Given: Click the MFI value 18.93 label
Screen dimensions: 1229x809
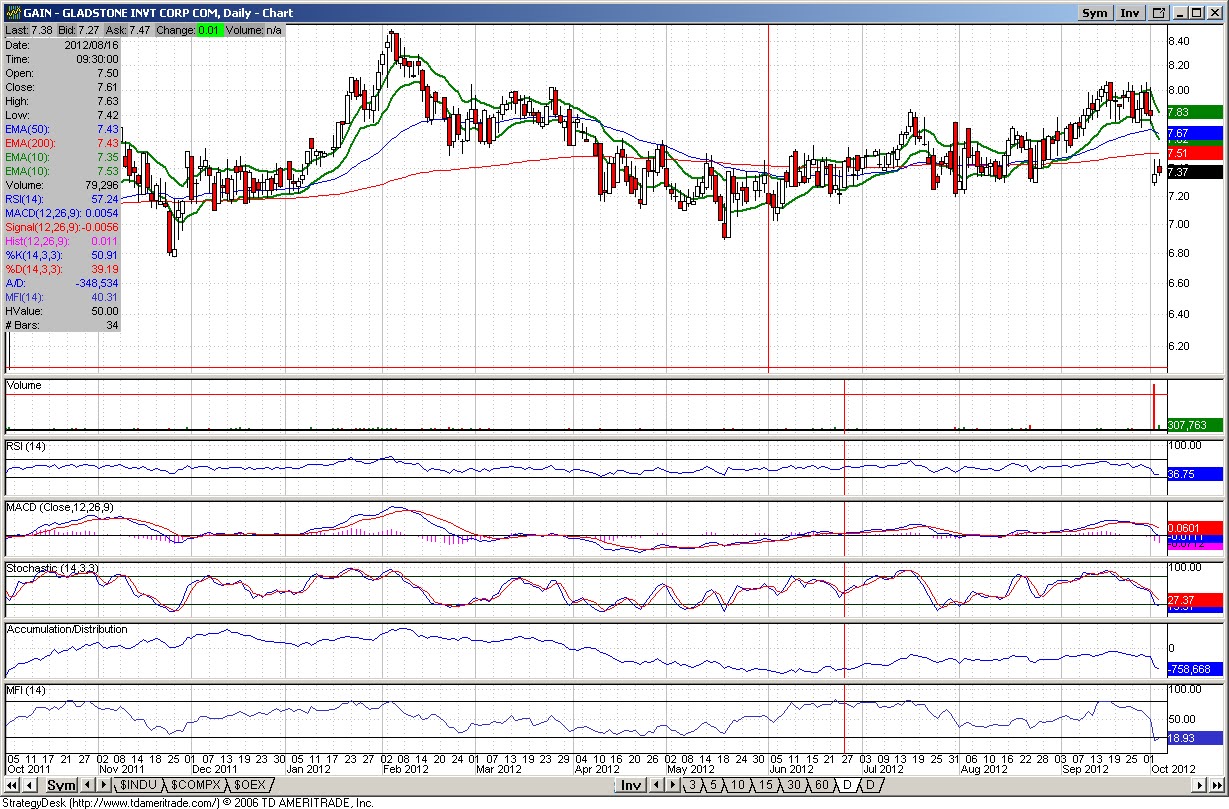Looking at the screenshot, I should point(1194,738).
